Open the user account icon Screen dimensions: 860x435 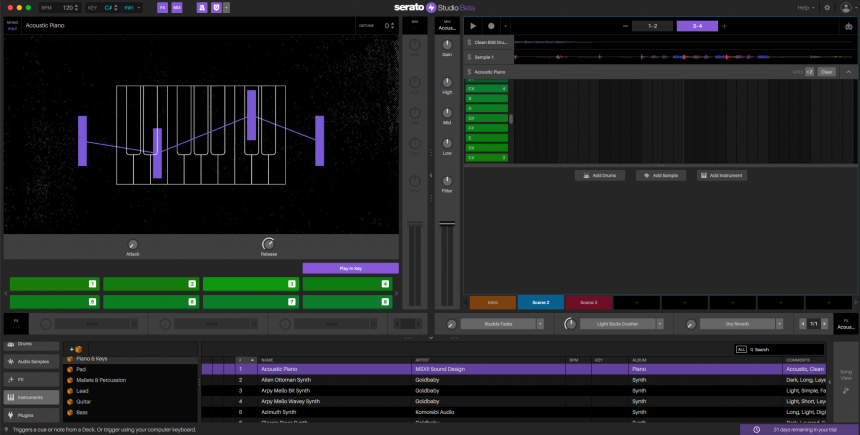coord(846,8)
